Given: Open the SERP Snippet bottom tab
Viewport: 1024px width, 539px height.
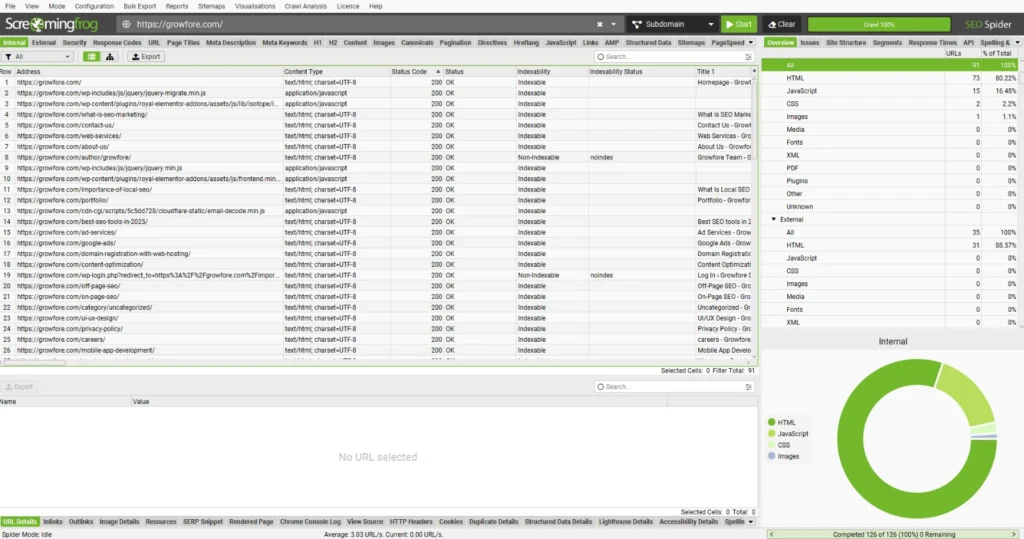Looking at the screenshot, I should click(x=202, y=522).
